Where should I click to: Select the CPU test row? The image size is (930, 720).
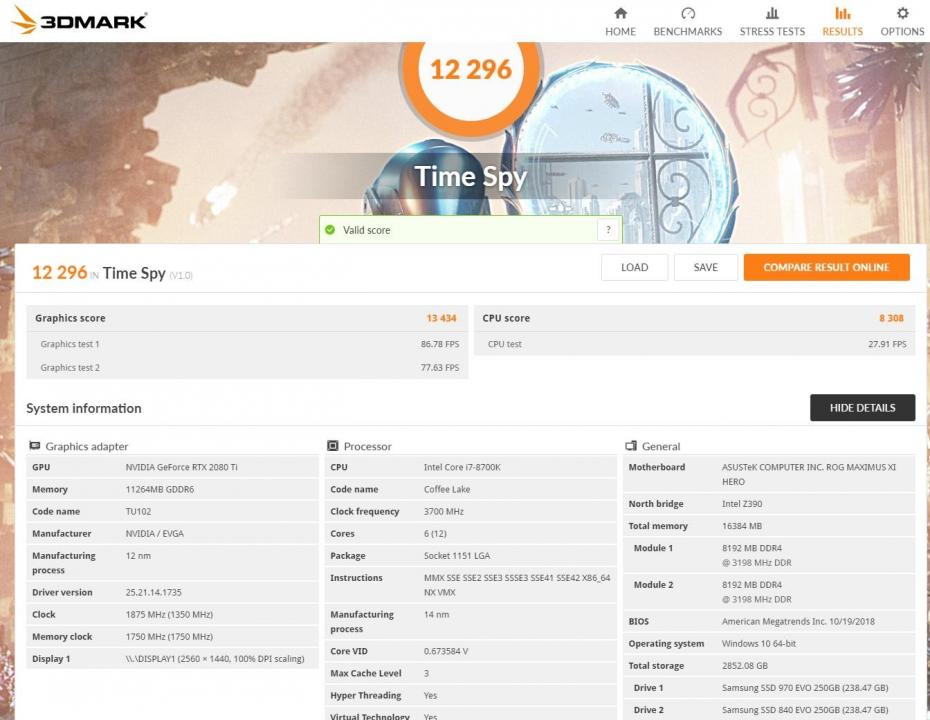(695, 344)
